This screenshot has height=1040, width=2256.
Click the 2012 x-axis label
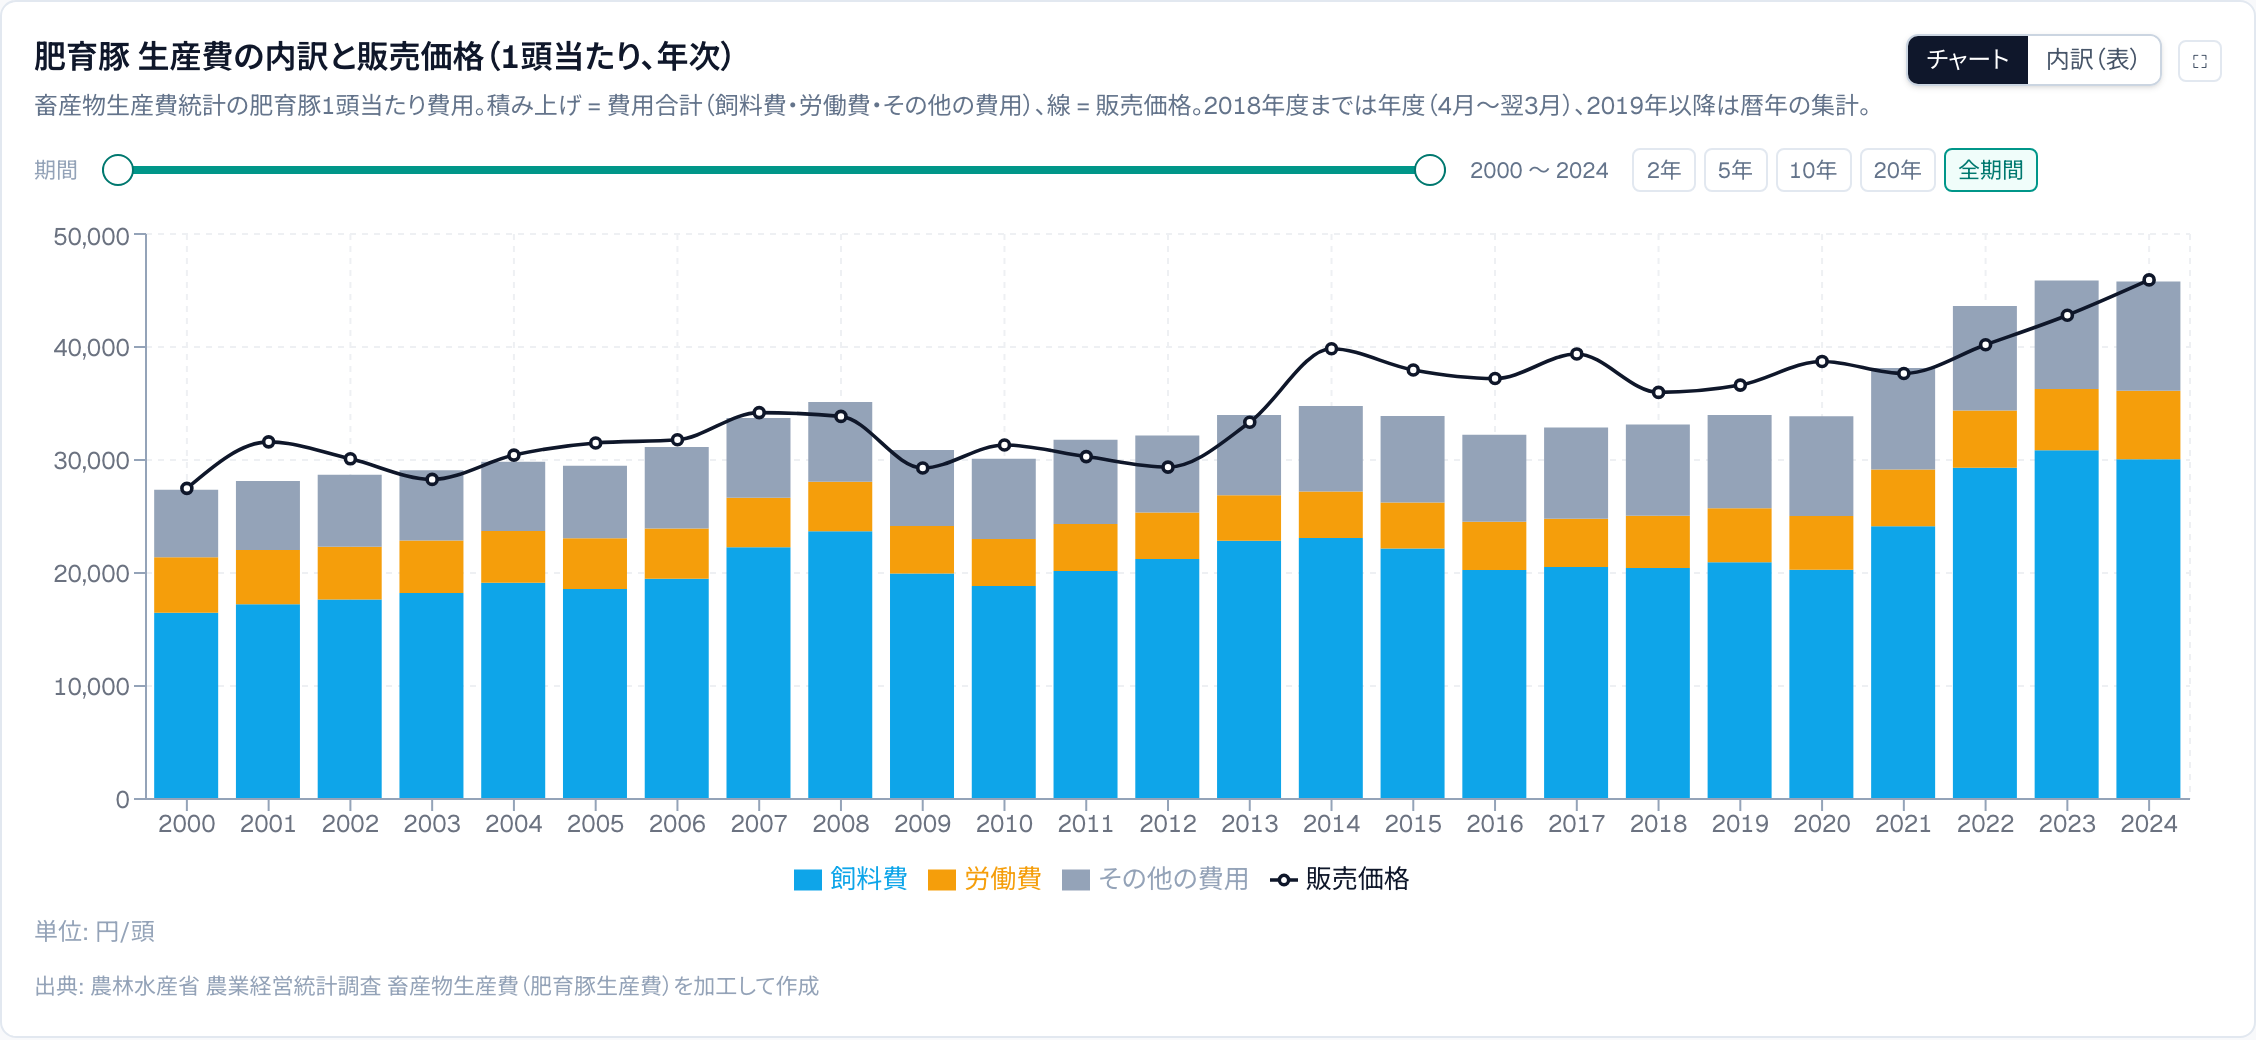[x=1168, y=824]
